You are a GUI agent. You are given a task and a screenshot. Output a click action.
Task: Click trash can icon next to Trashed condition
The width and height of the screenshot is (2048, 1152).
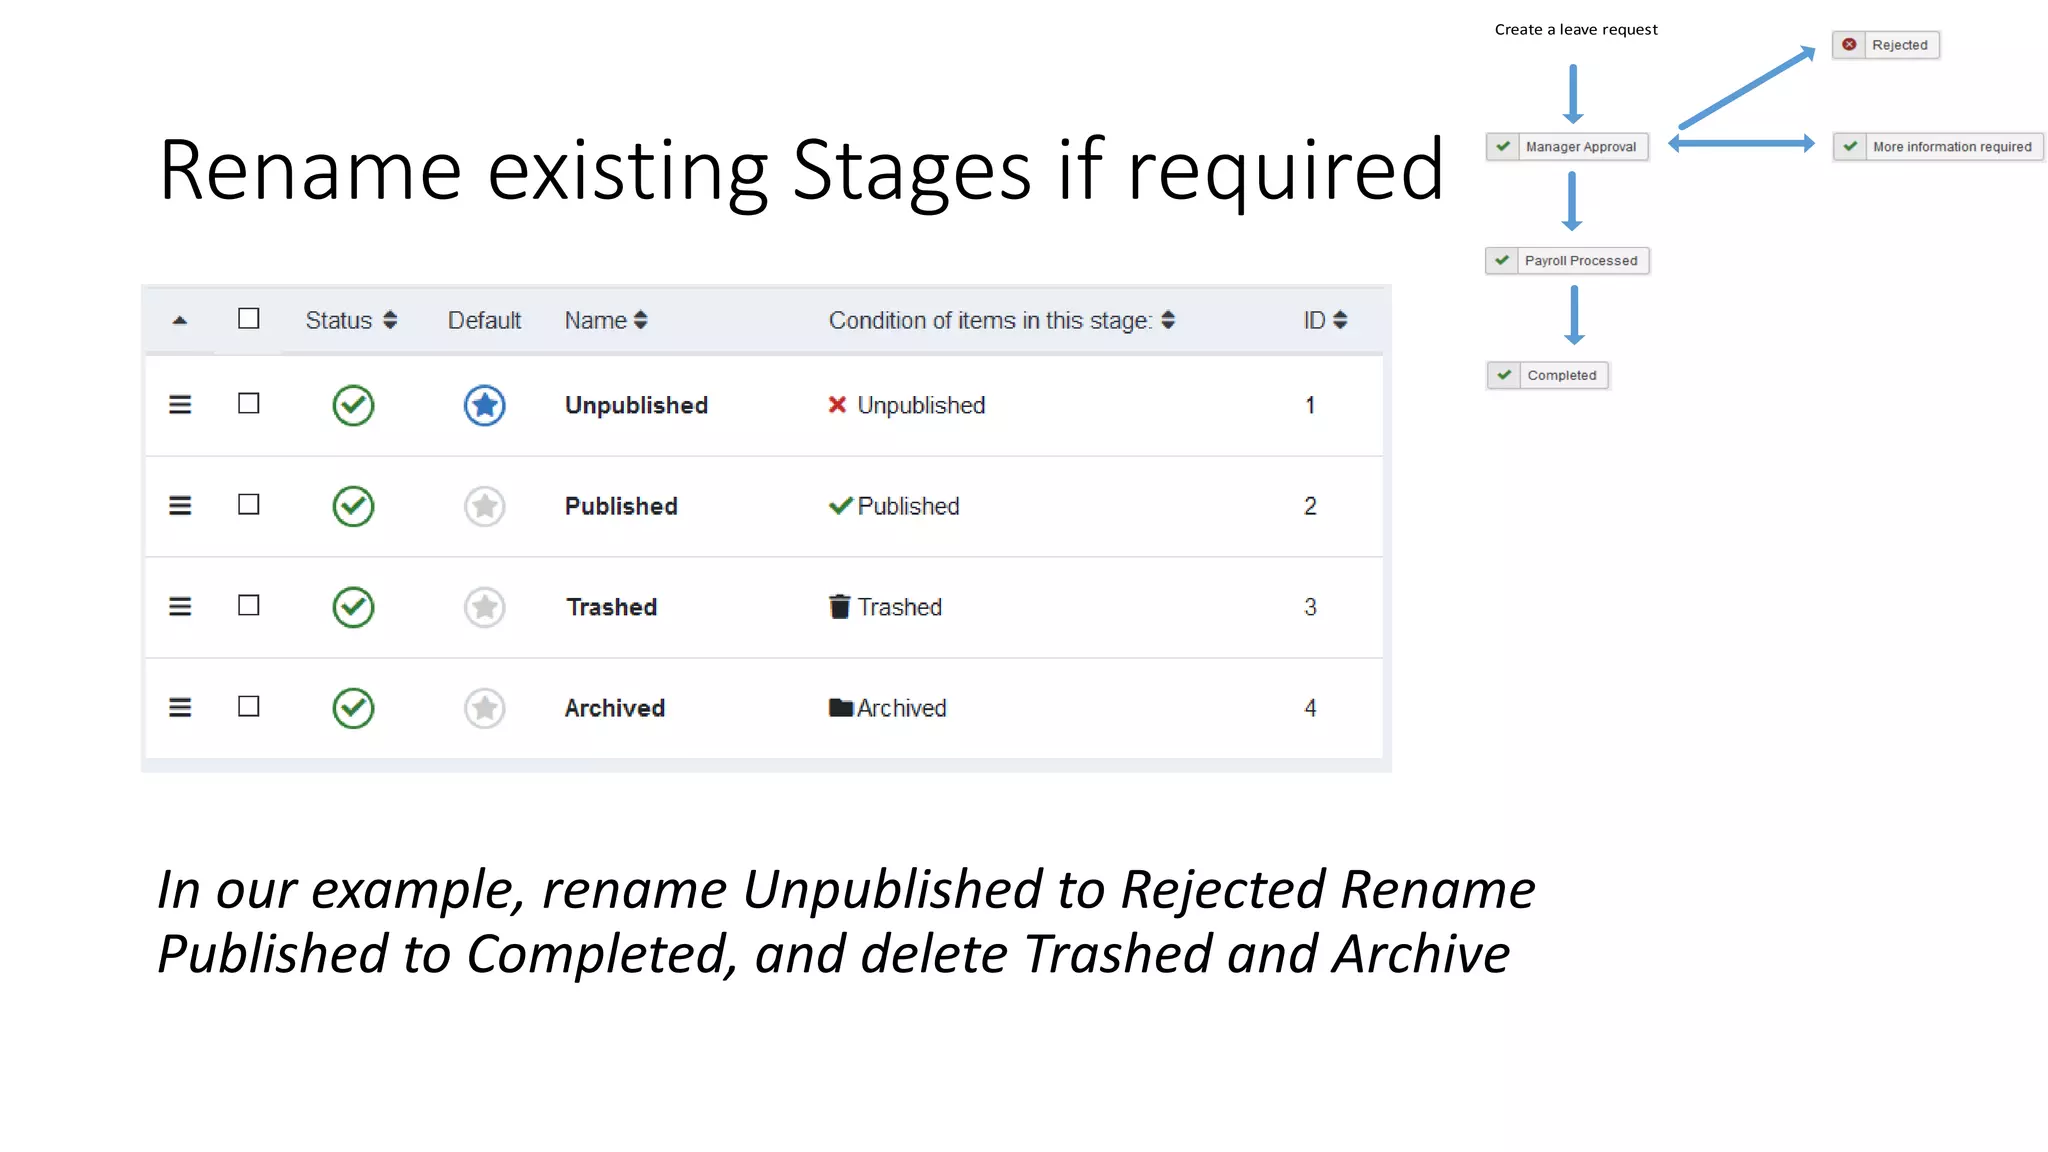[840, 606]
